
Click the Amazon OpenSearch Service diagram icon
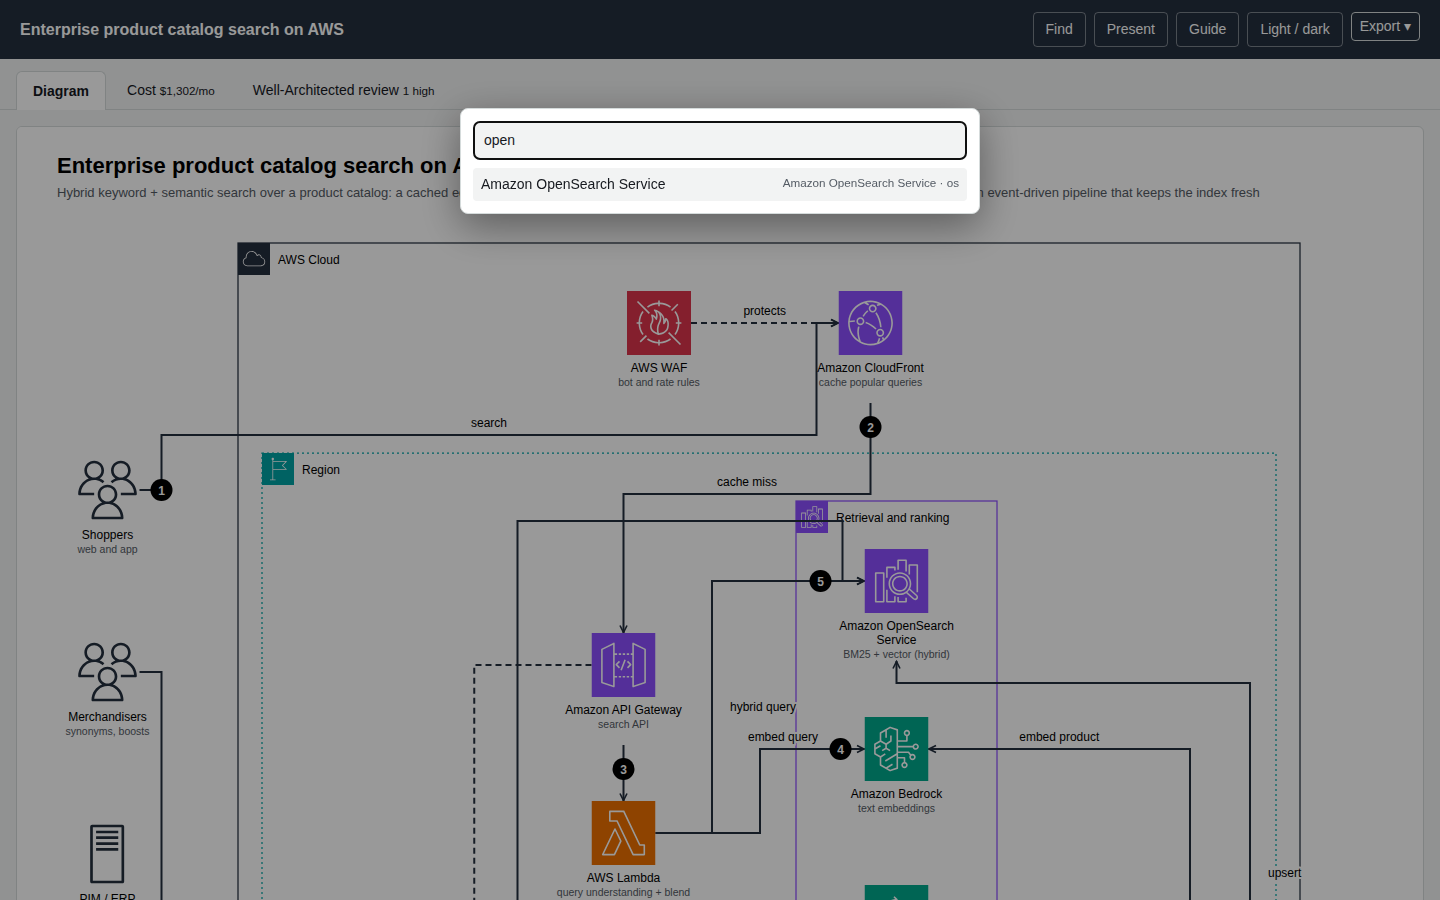tap(896, 581)
